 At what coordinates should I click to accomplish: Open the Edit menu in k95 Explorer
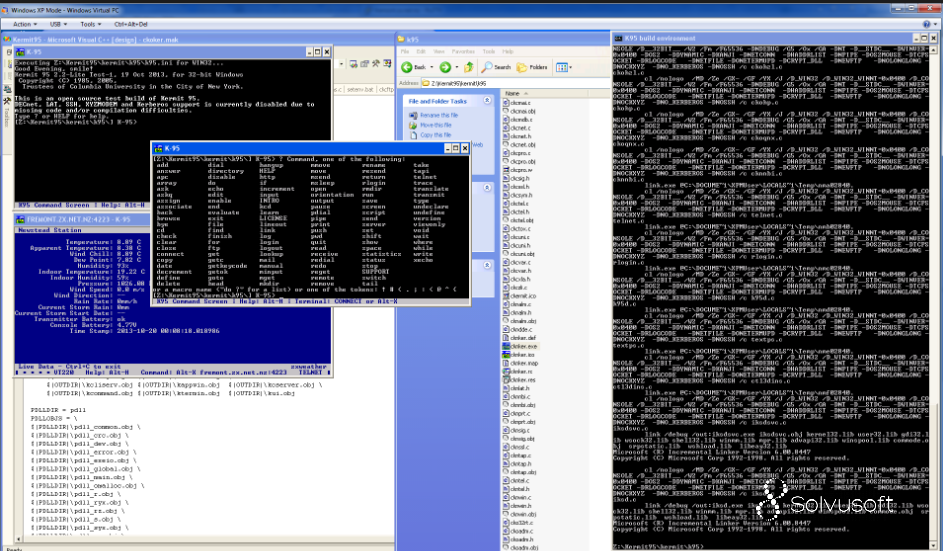coord(421,52)
